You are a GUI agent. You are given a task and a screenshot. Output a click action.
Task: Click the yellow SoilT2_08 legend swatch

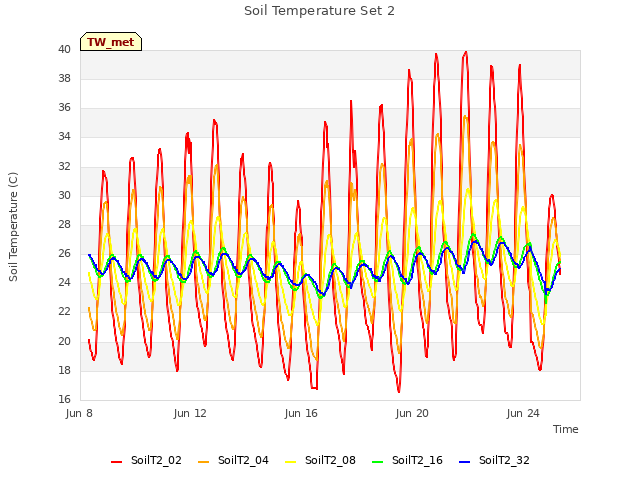(x=290, y=462)
